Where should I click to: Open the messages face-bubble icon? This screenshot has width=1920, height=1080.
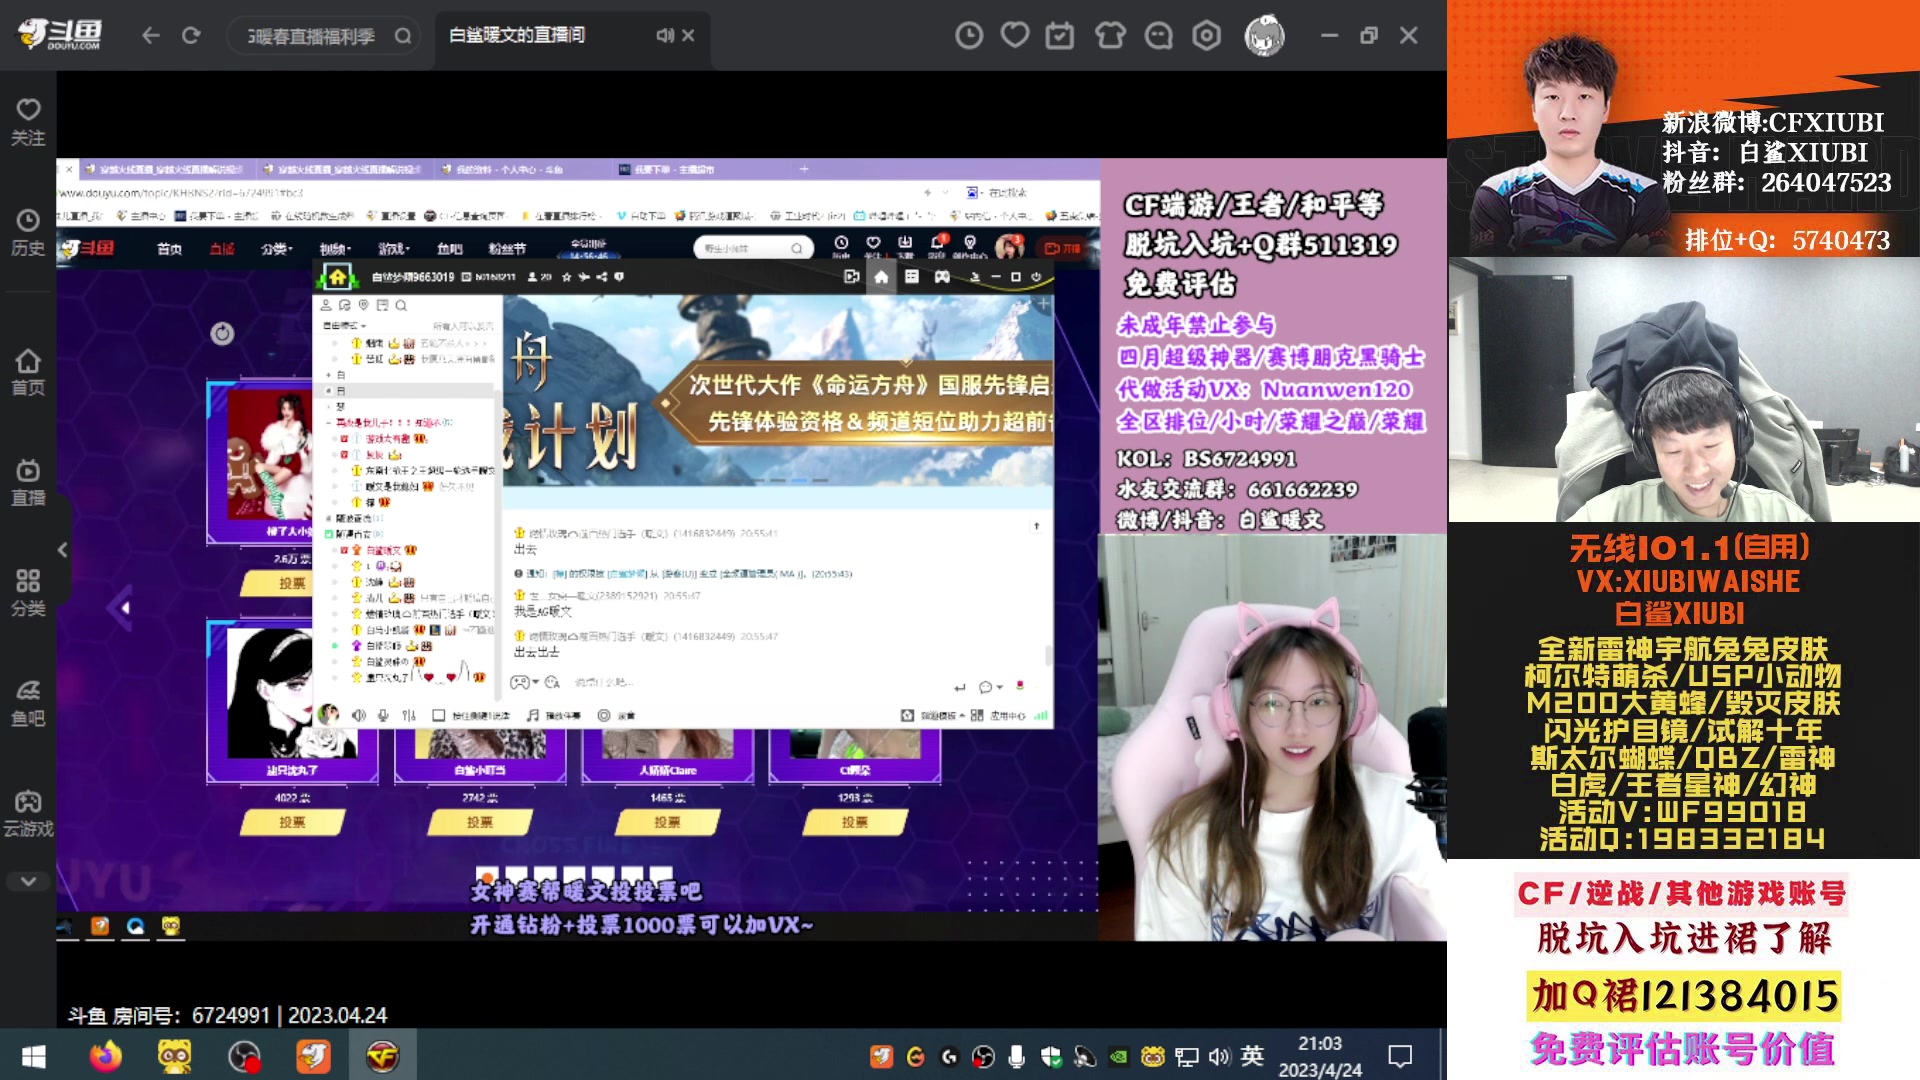[x=1158, y=36]
